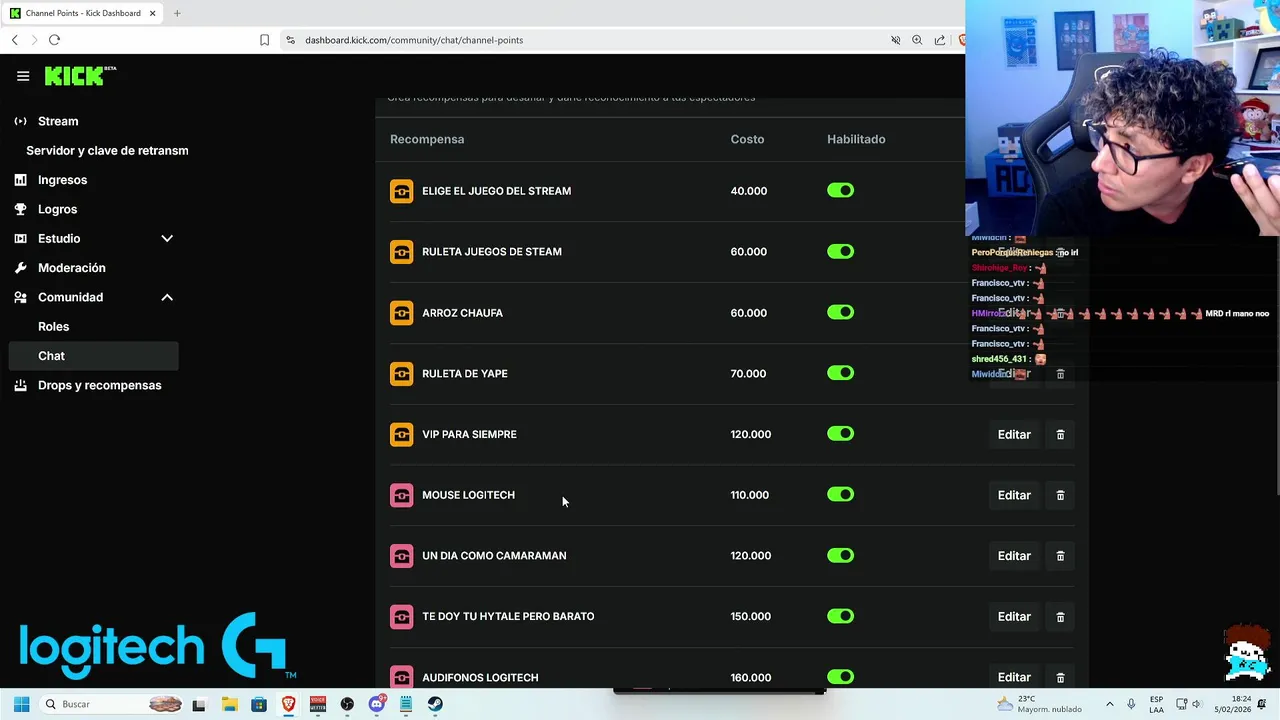Click the muted-audio icon in the address bar
The image size is (1280, 720).
(895, 40)
